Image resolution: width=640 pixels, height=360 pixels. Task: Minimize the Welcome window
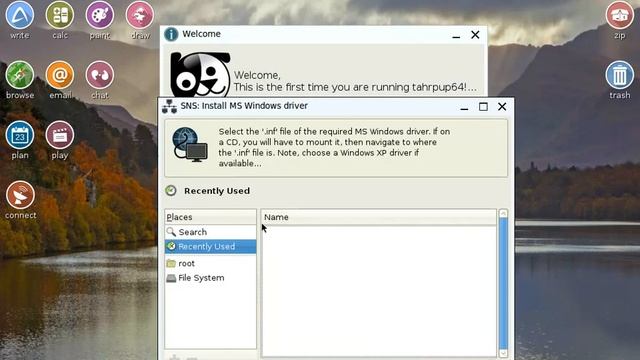tap(456, 36)
